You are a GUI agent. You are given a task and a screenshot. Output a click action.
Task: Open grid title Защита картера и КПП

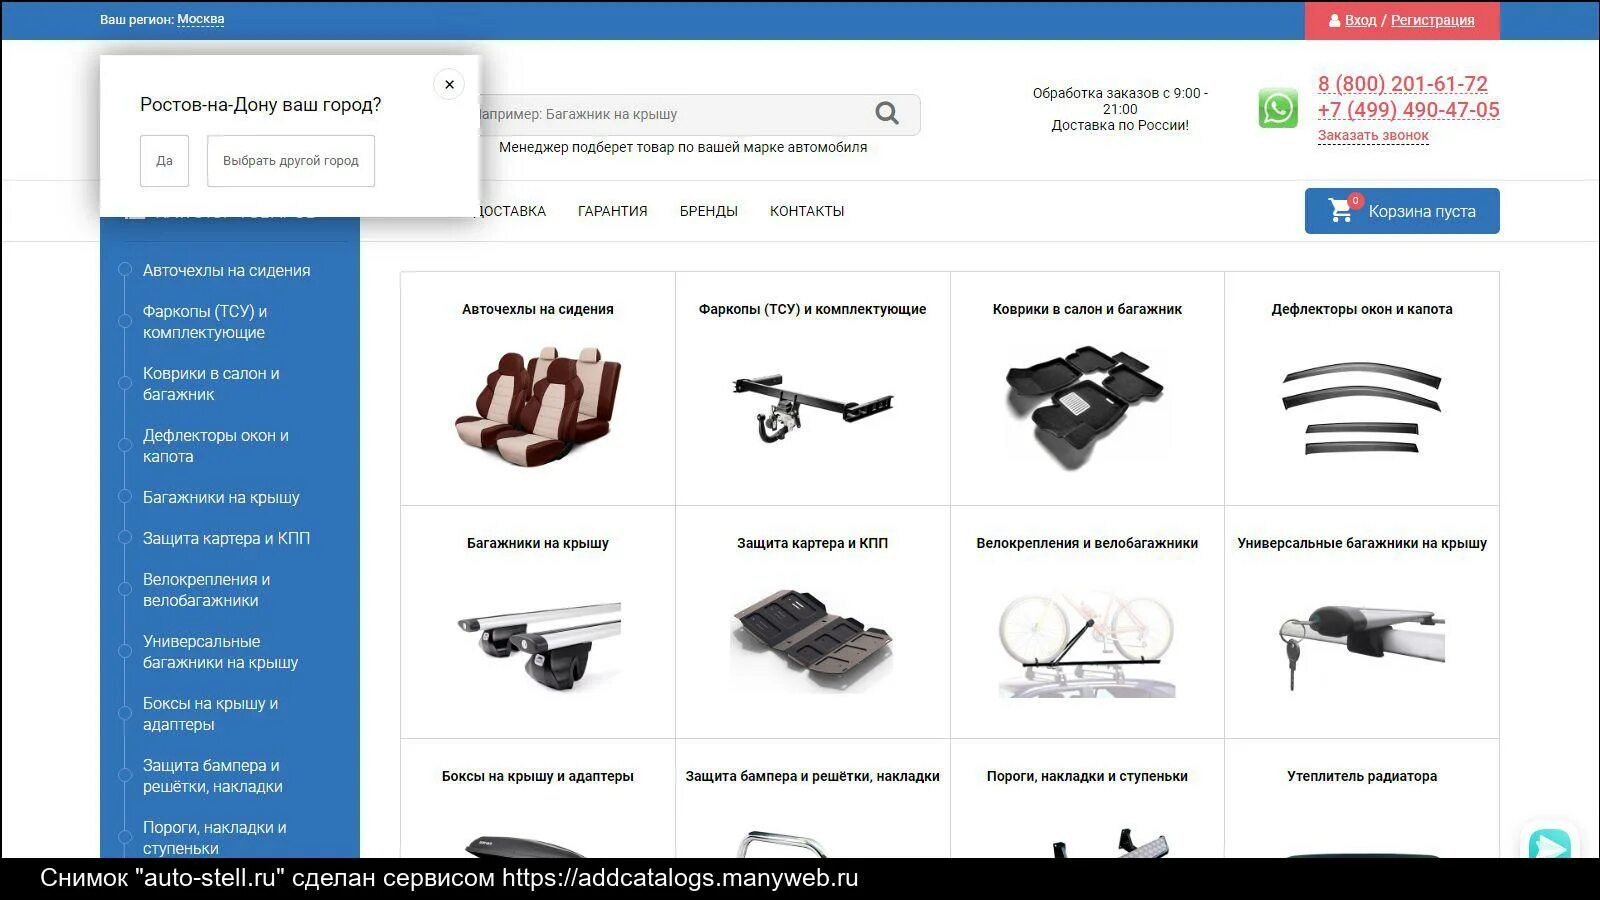[812, 543]
